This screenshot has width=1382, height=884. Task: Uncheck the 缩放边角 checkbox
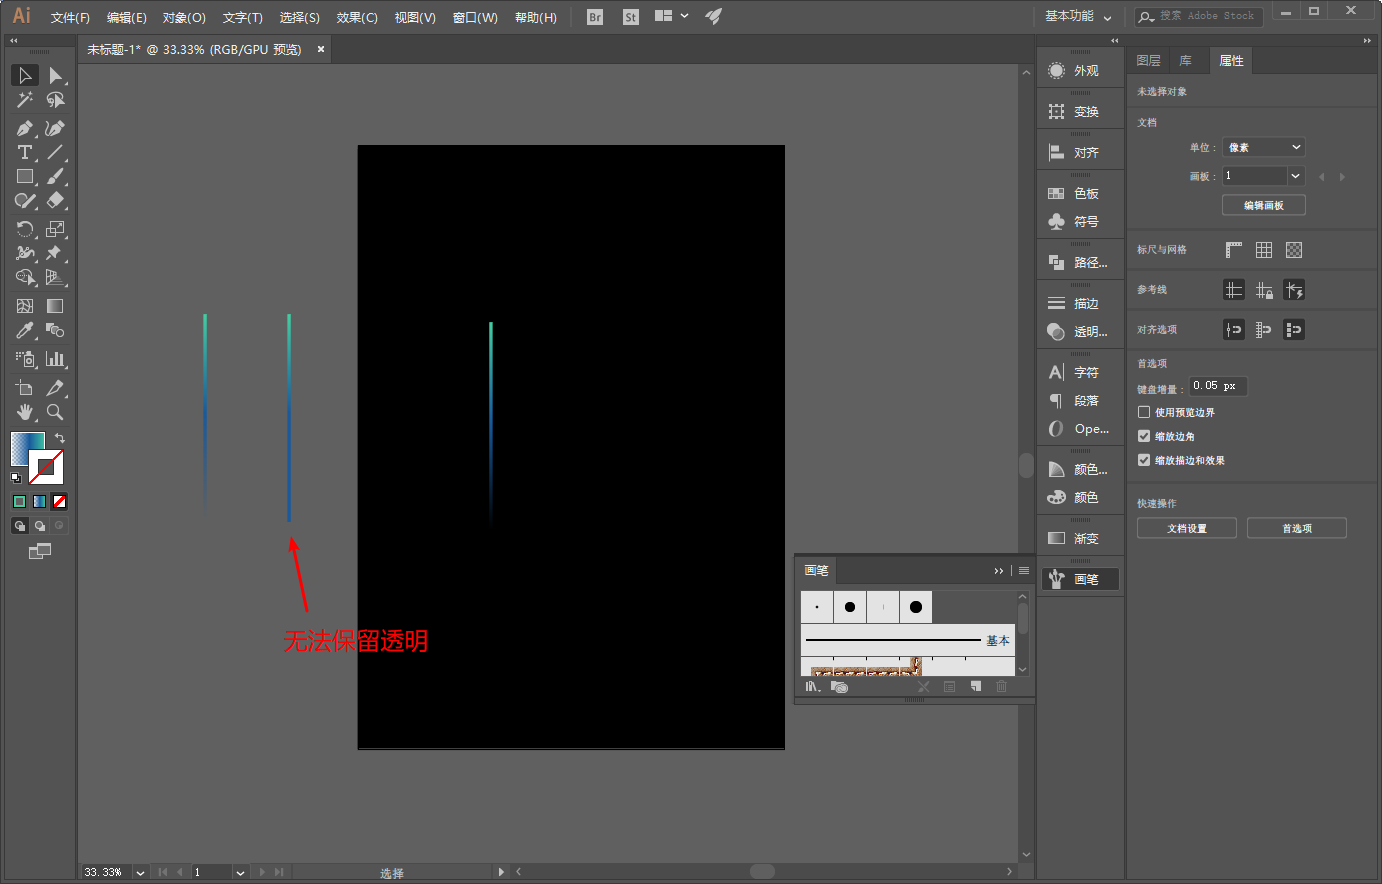(1144, 436)
